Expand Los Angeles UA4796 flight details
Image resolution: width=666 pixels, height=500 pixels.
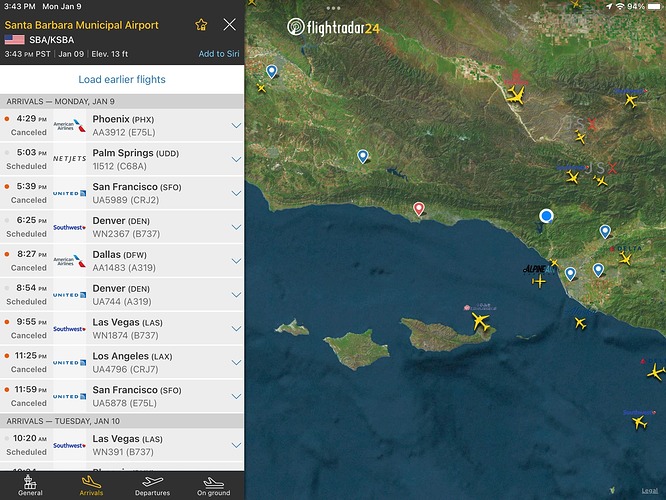[x=236, y=362]
